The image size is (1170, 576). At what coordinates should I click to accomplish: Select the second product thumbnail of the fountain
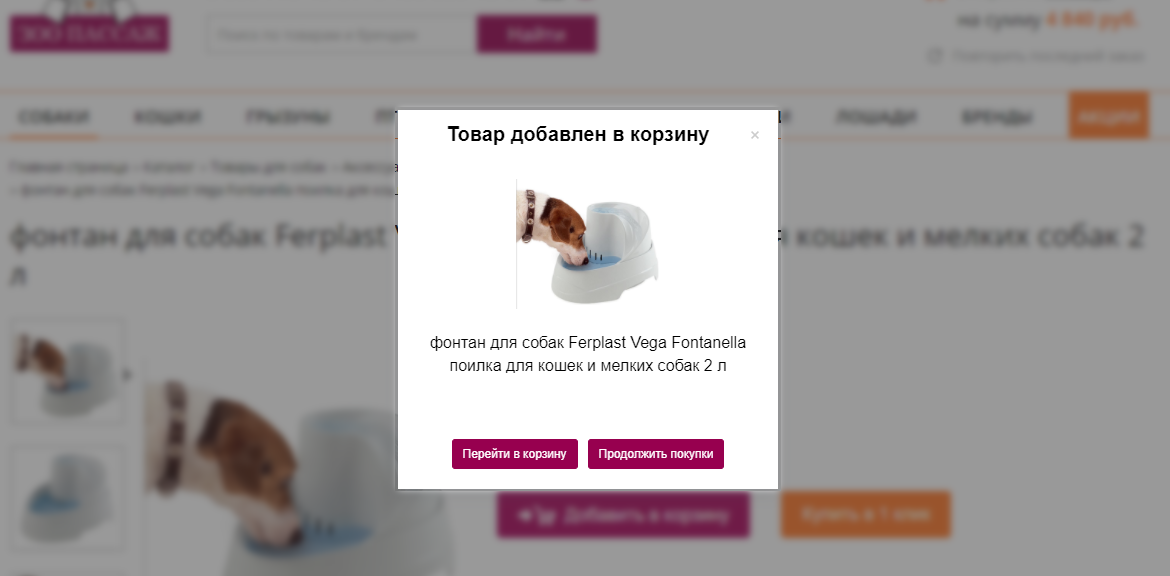(x=67, y=498)
